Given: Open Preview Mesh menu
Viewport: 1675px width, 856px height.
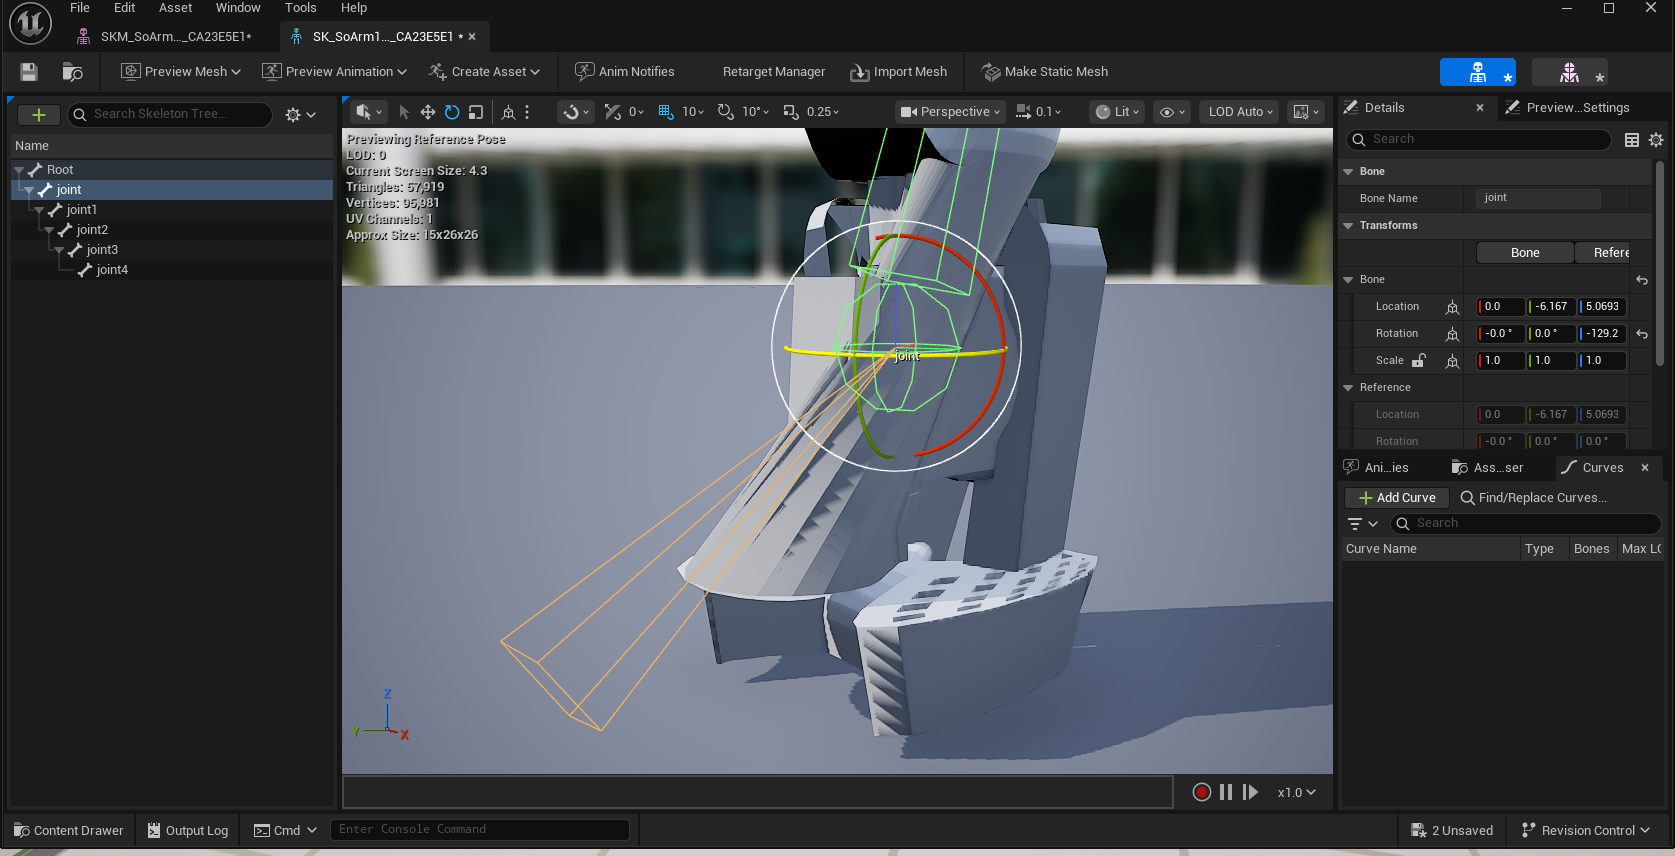Looking at the screenshot, I should (181, 72).
